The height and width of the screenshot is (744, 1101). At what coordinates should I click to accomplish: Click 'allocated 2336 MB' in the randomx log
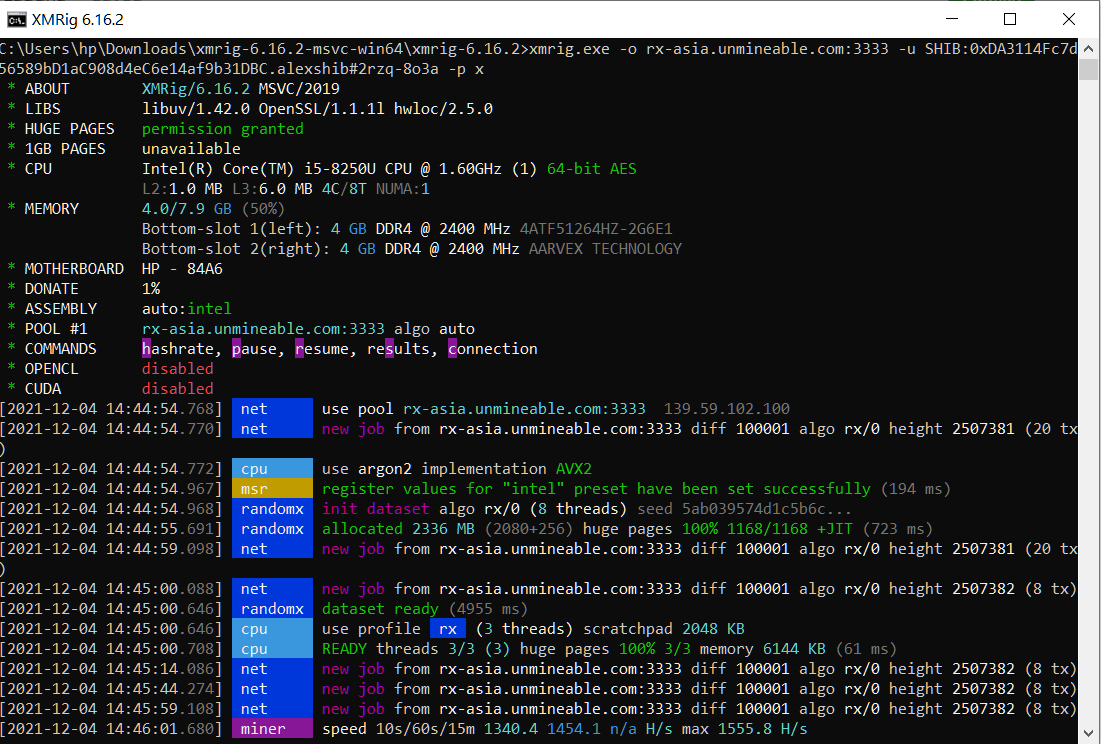pos(398,529)
